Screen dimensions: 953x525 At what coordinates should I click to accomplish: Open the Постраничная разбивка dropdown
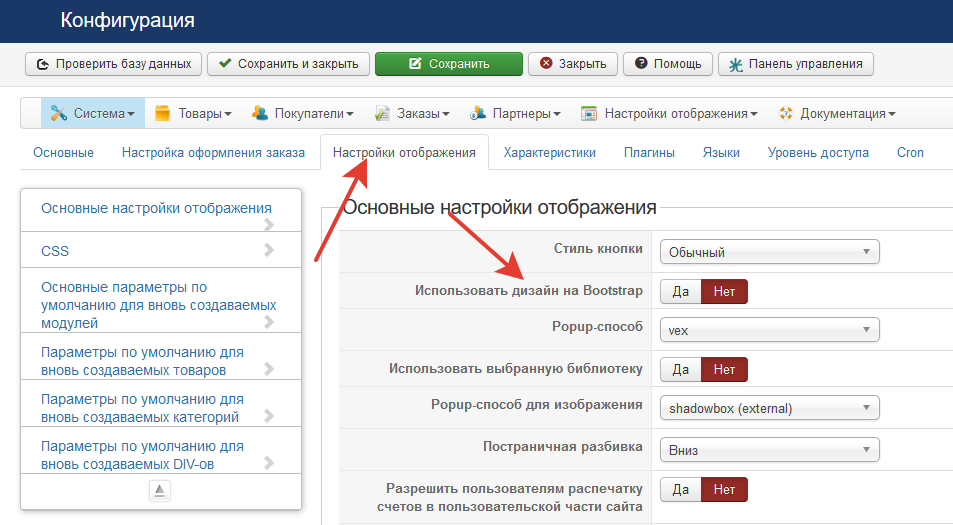(x=769, y=450)
